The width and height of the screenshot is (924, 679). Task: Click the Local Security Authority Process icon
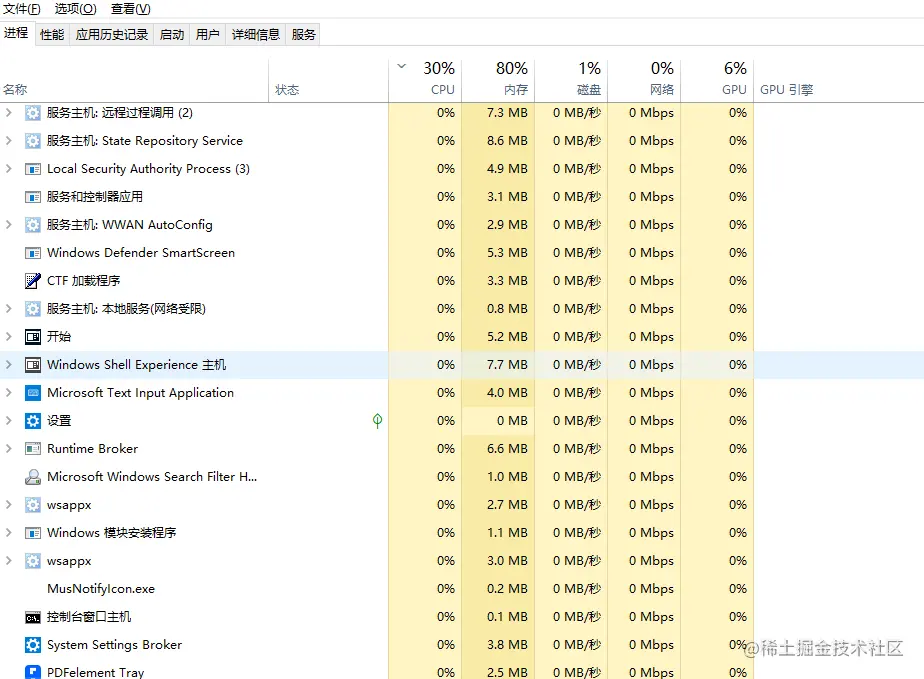(x=33, y=169)
